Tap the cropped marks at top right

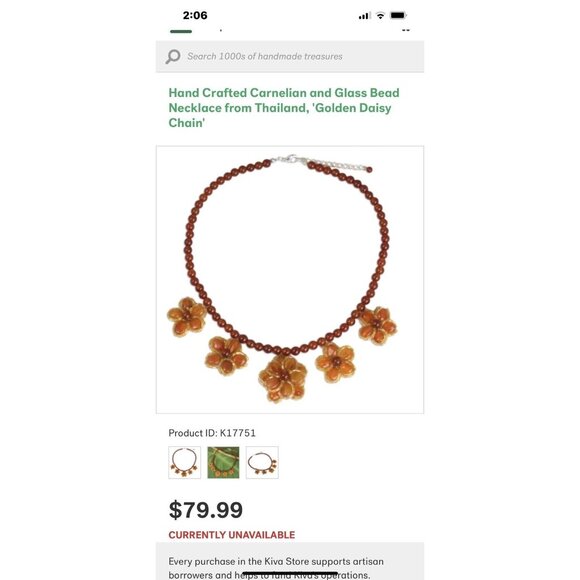[x=406, y=30]
